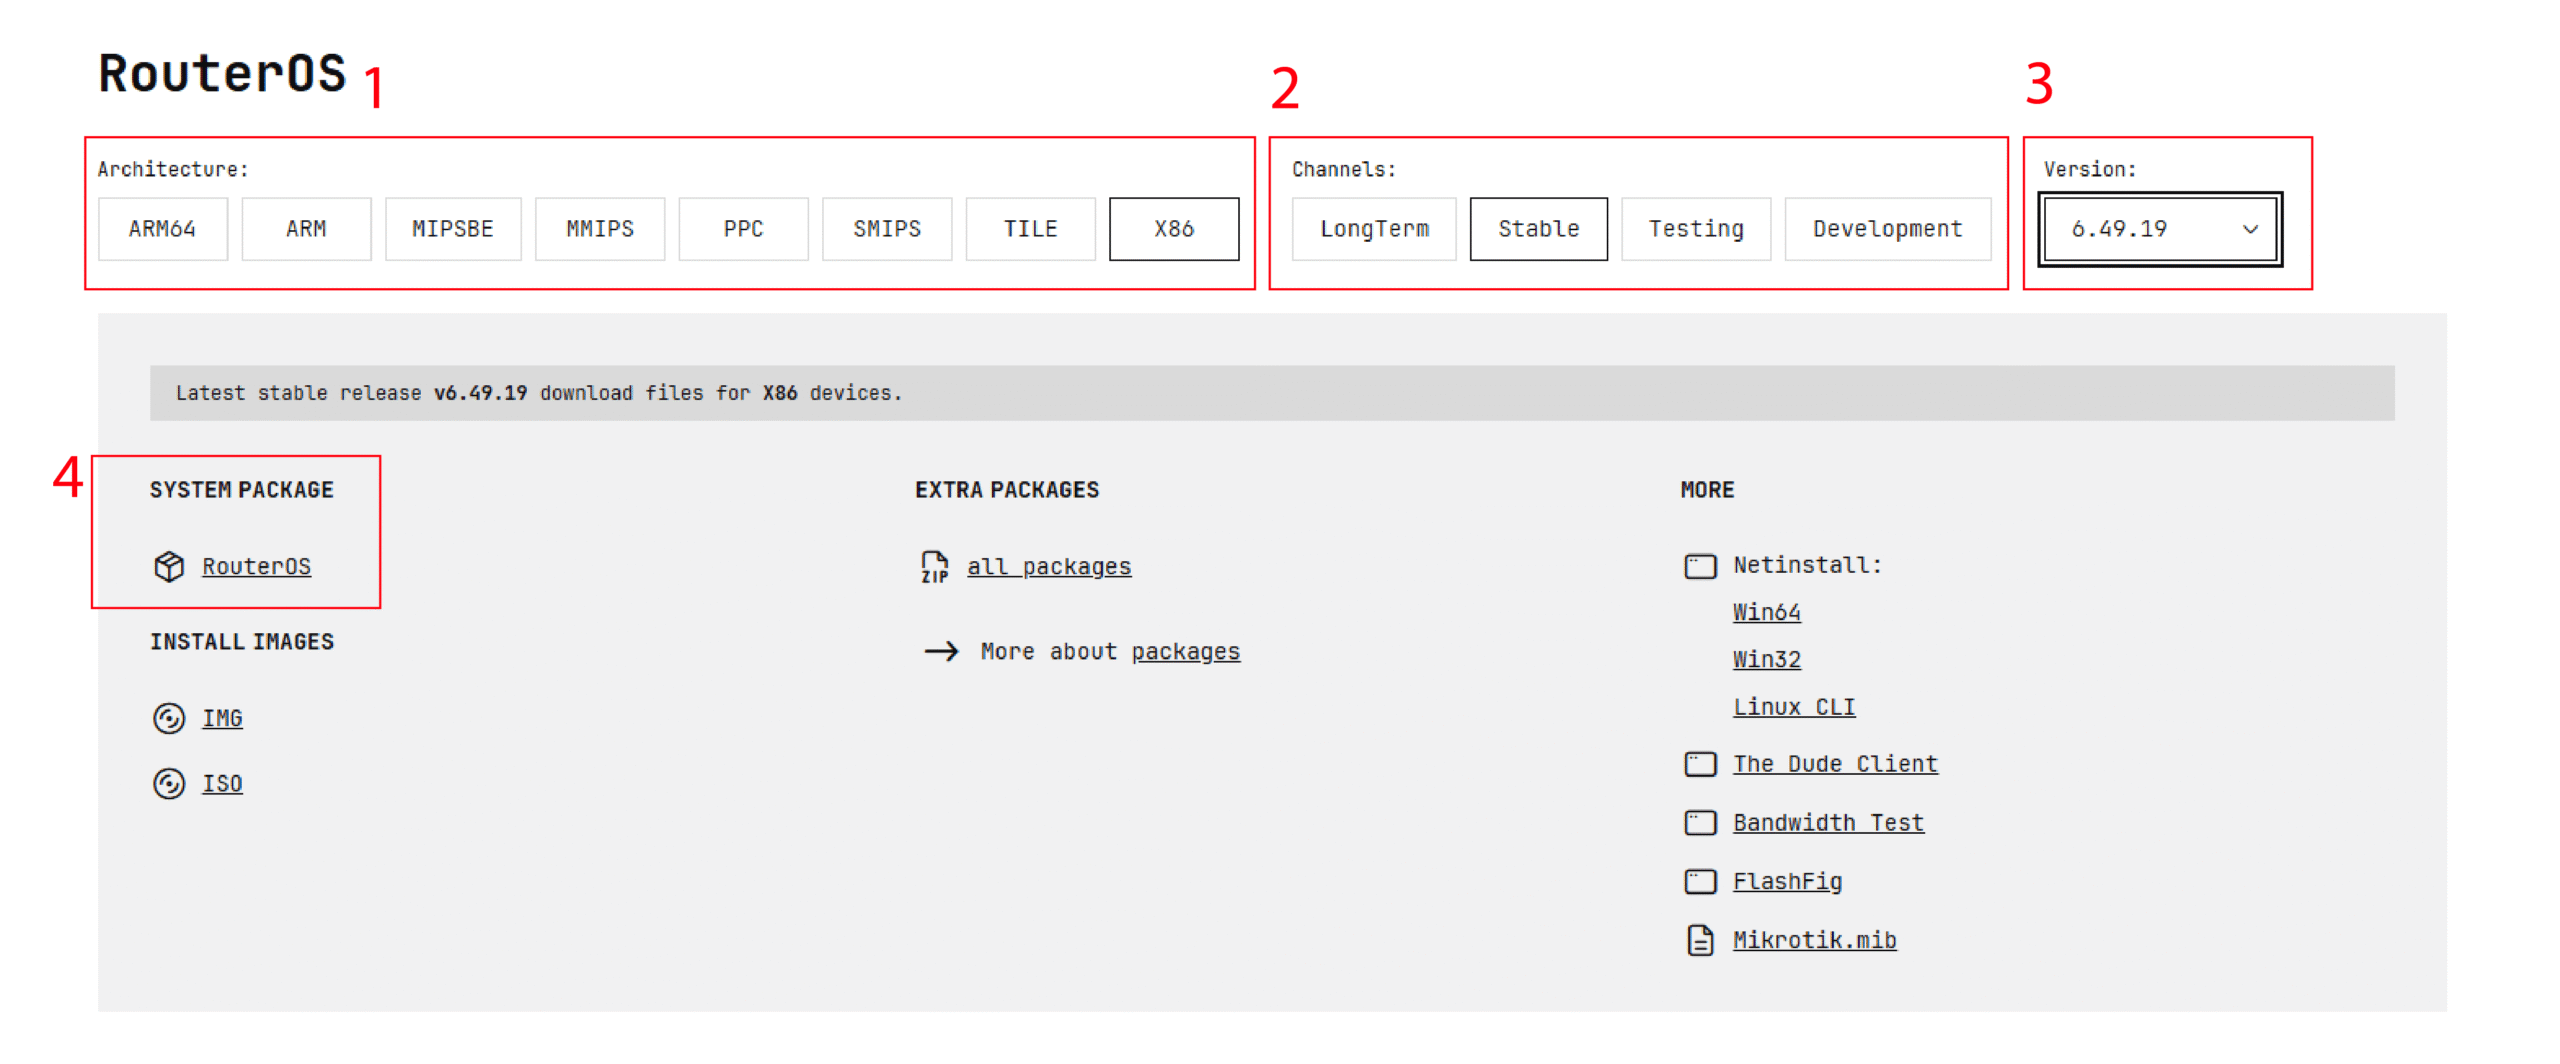Download Netinstall Win32

point(1766,659)
